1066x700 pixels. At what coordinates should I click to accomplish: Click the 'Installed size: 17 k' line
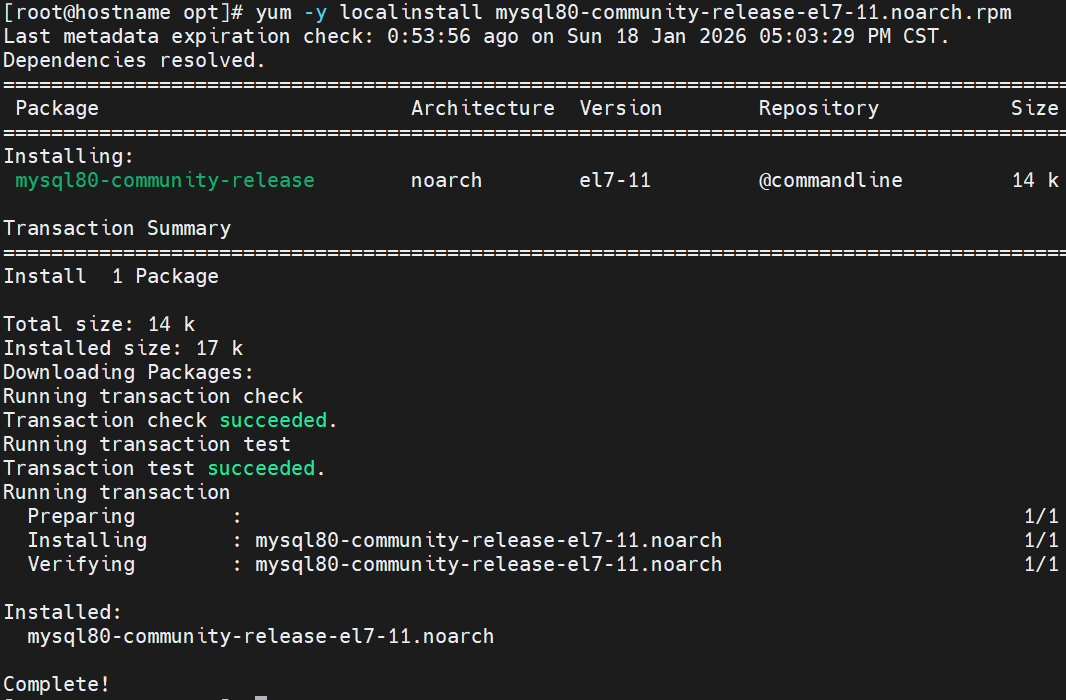(123, 349)
